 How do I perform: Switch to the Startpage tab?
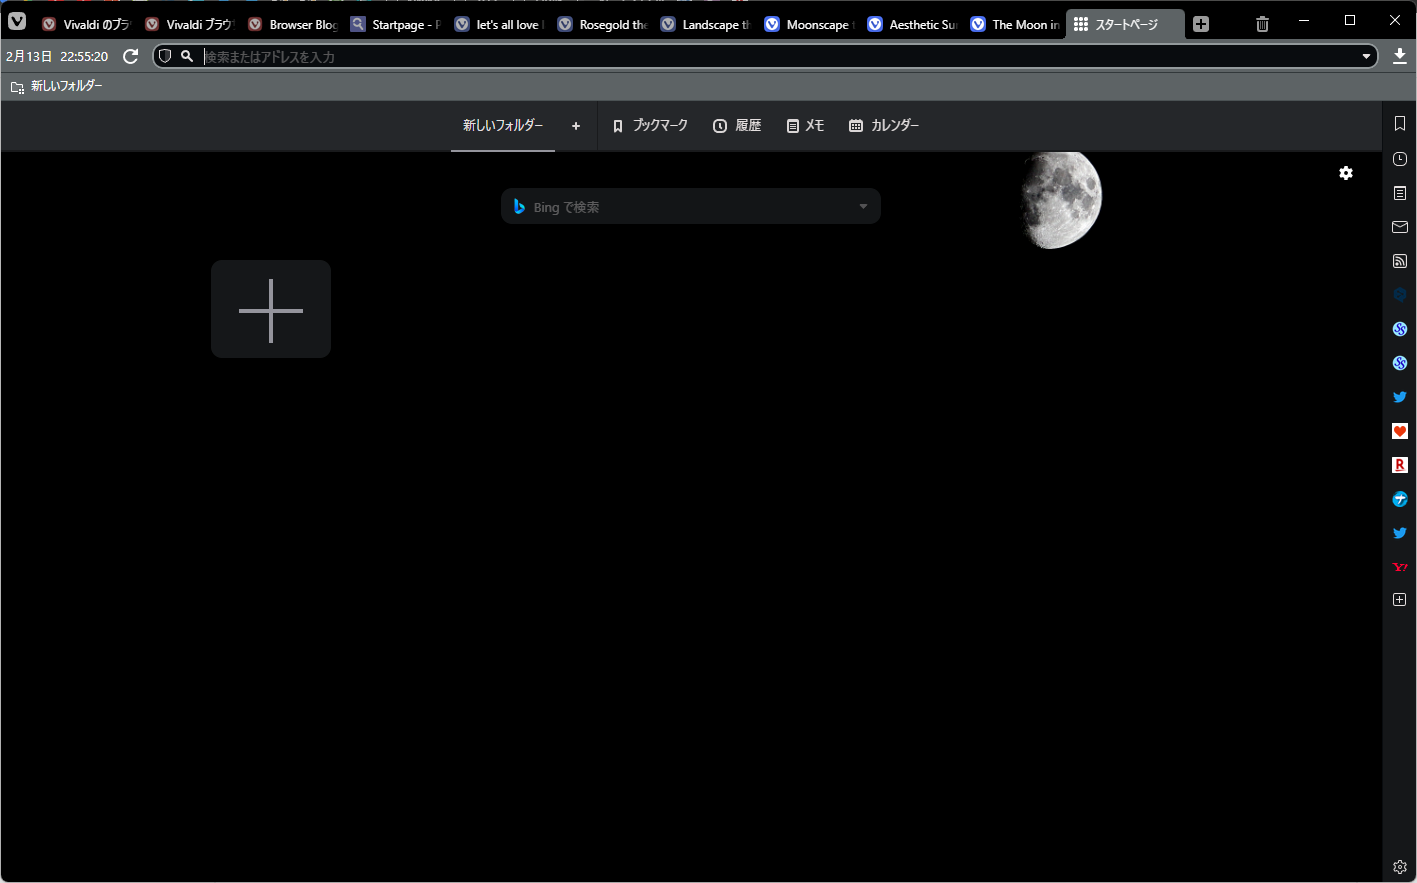(x=395, y=24)
